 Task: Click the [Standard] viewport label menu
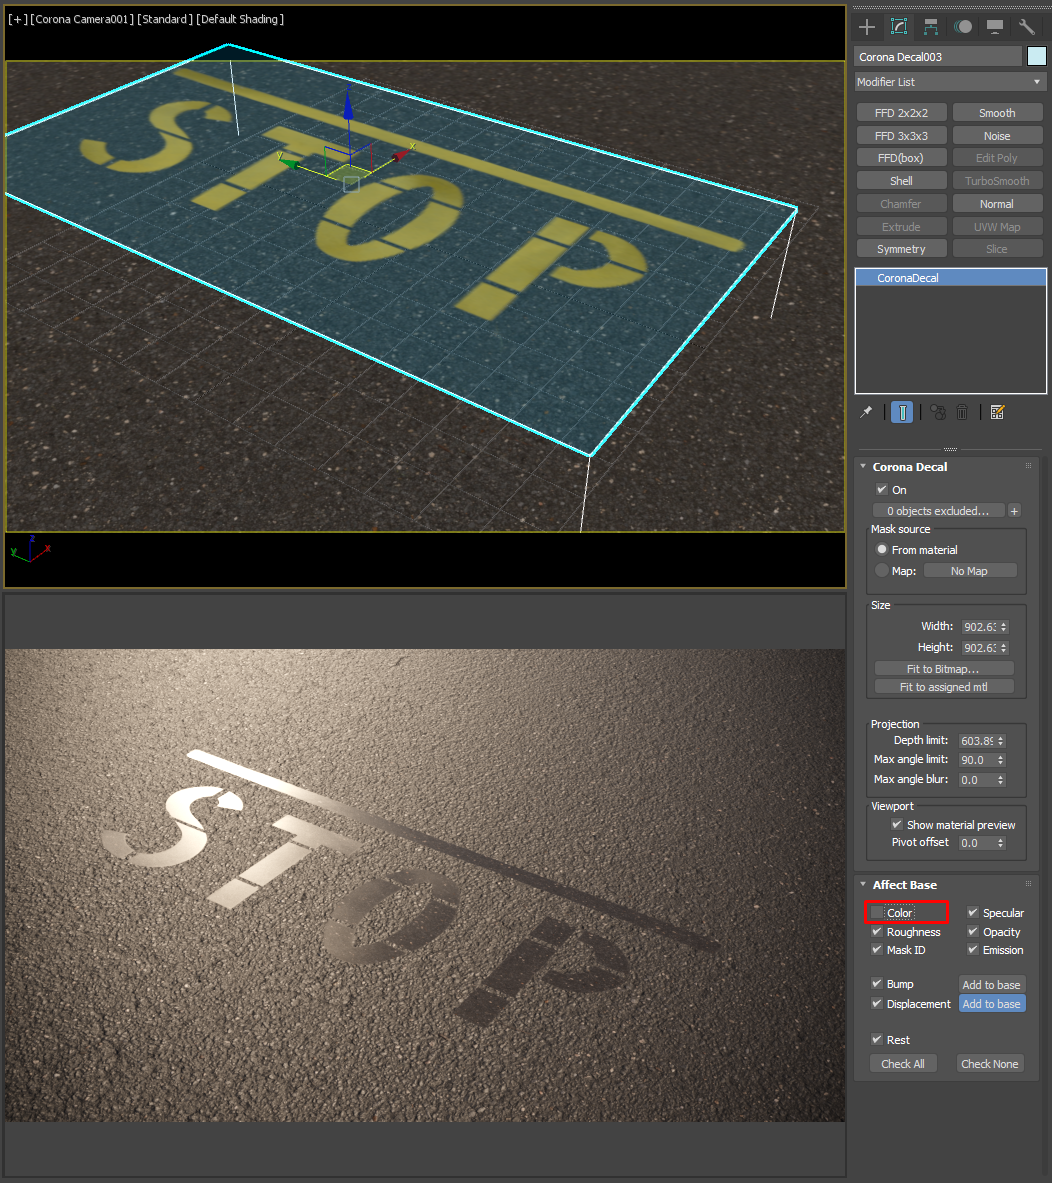click(164, 19)
